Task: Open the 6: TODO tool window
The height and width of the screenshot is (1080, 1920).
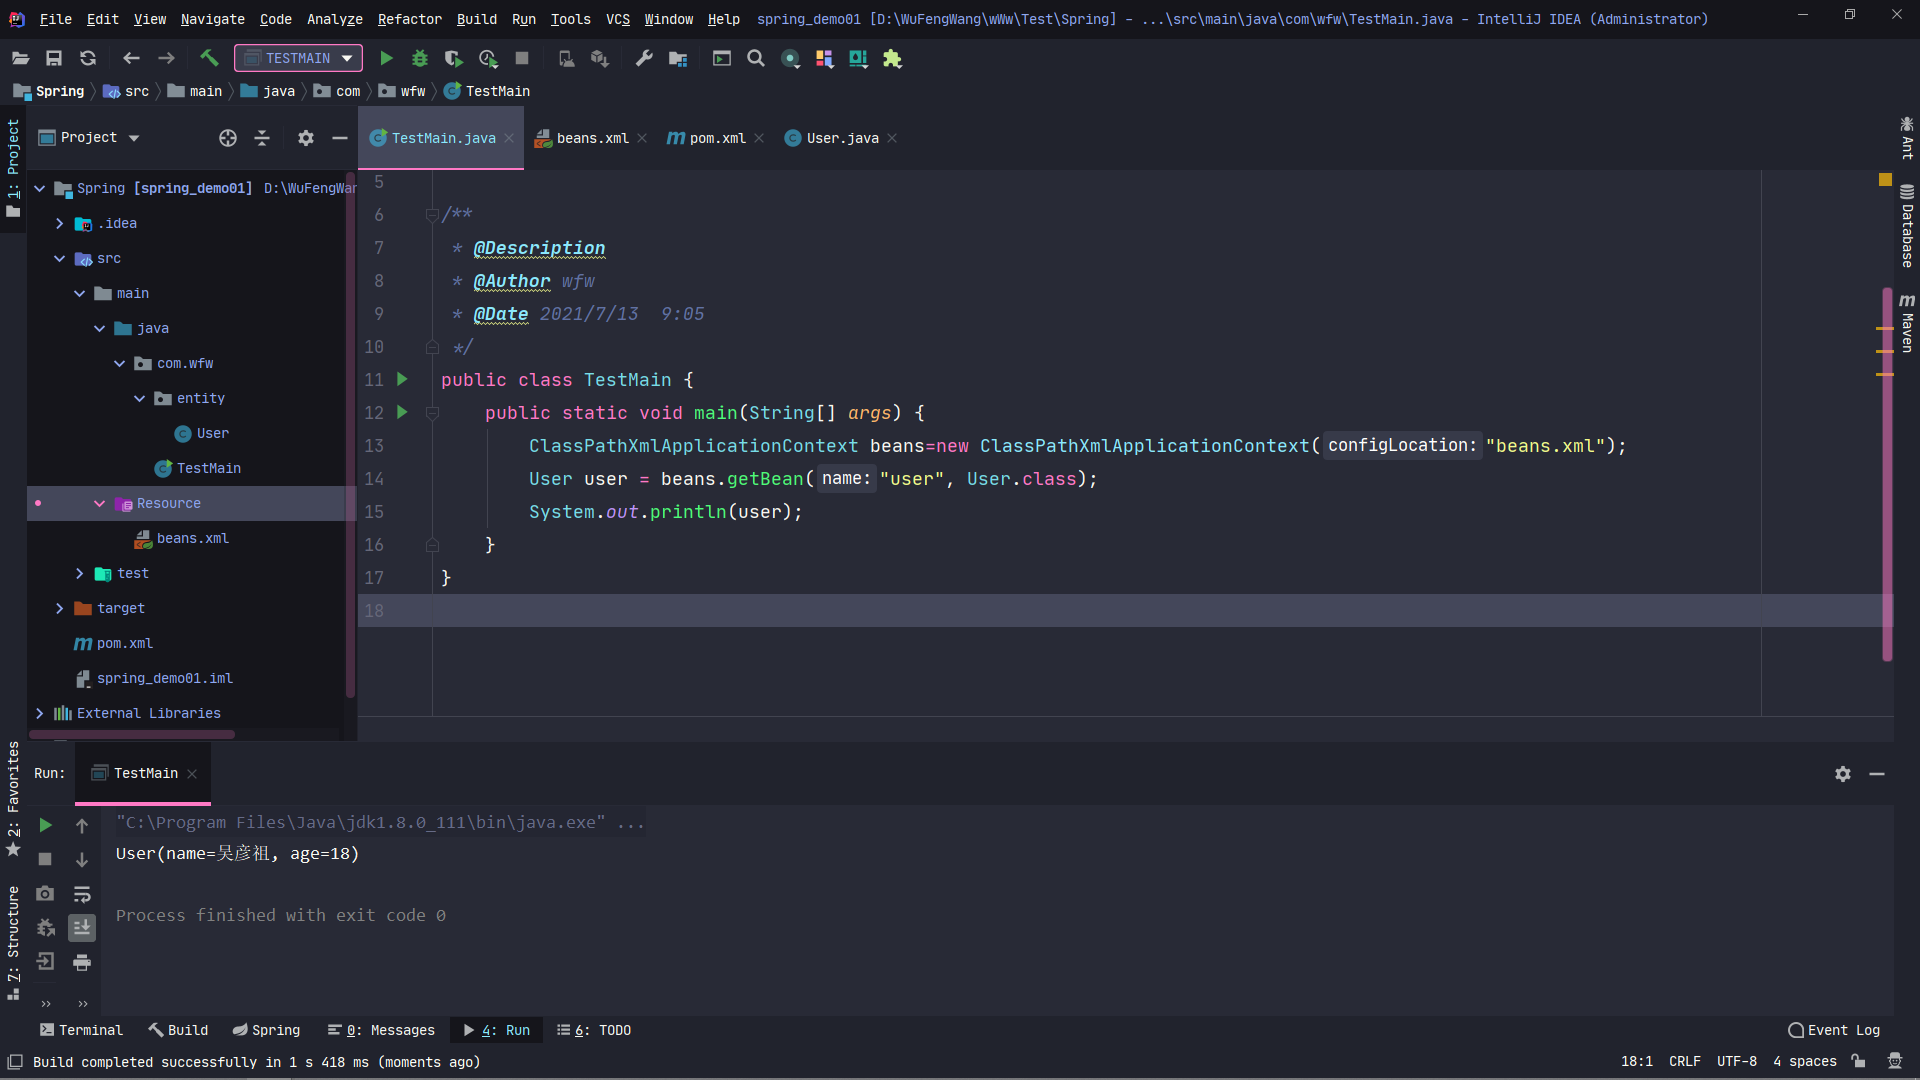Action: point(594,1030)
